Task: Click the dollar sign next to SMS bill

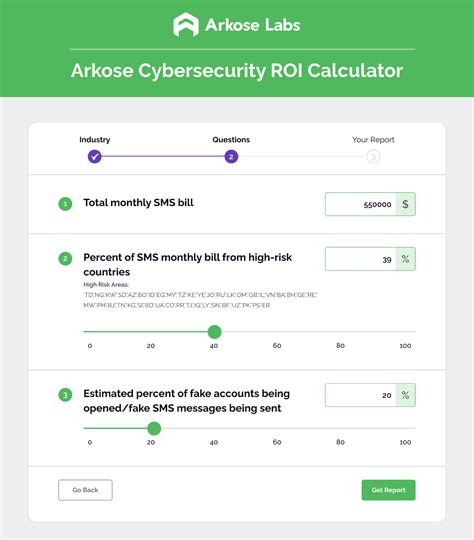Action: [405, 204]
